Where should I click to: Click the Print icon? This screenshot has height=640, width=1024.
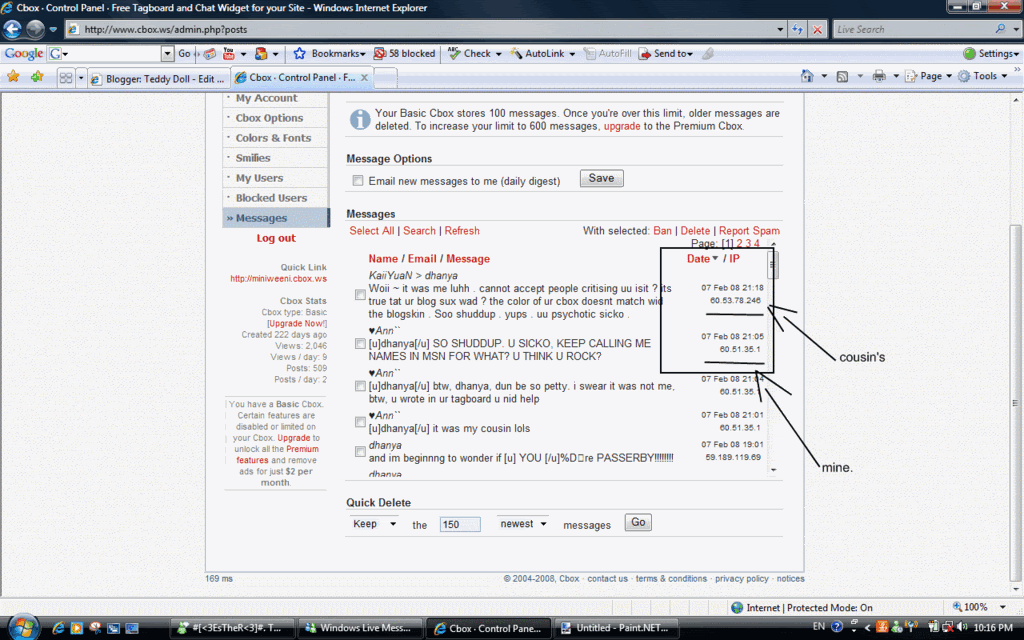click(x=879, y=76)
